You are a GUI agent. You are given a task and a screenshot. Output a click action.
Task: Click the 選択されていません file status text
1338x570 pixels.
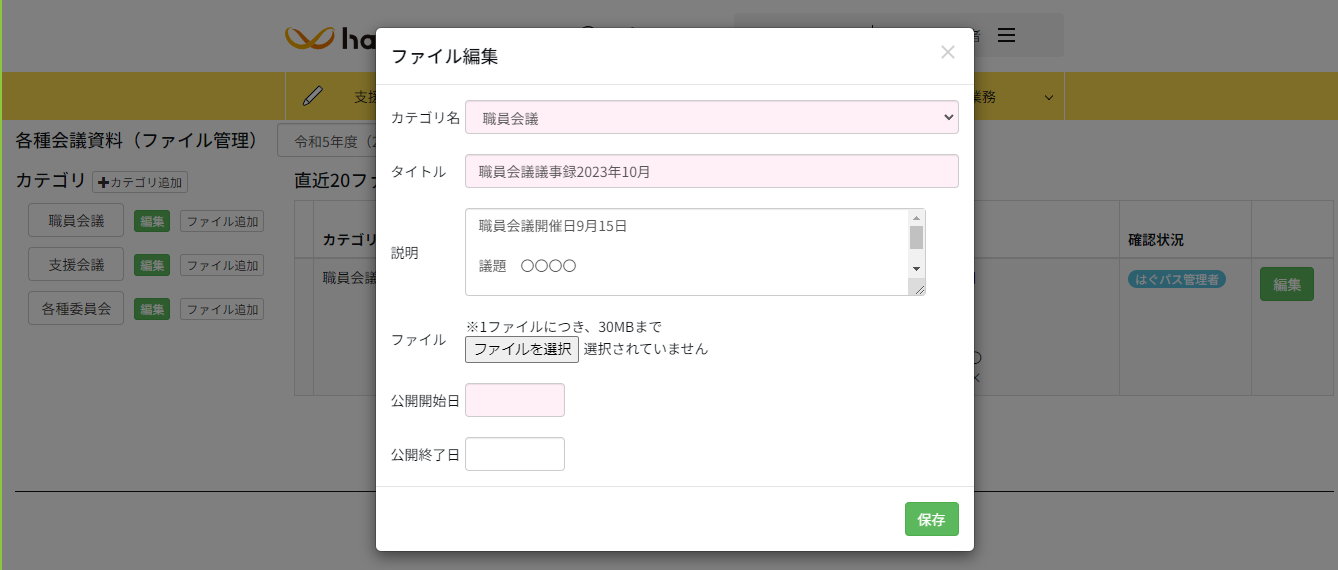pyautogui.click(x=646, y=349)
